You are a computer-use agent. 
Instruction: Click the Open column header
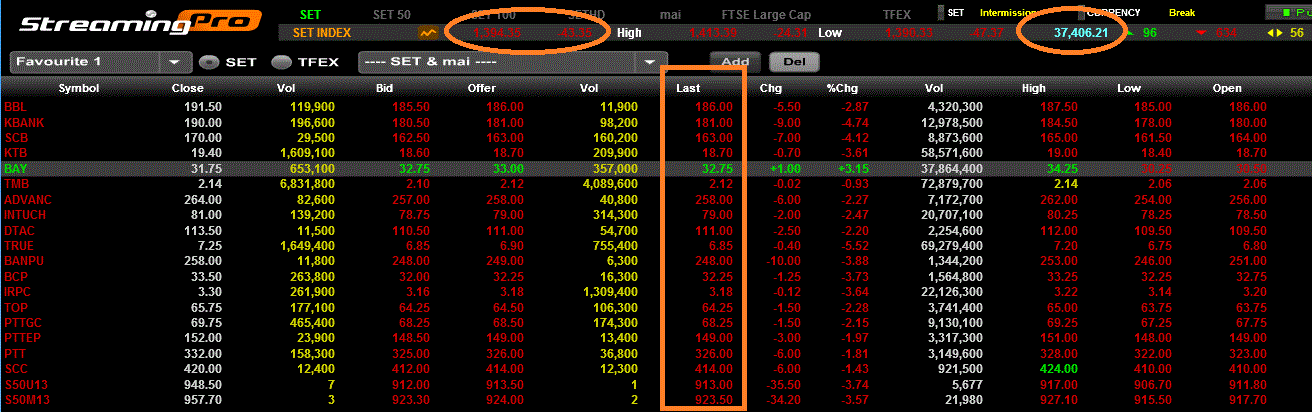point(1227,88)
